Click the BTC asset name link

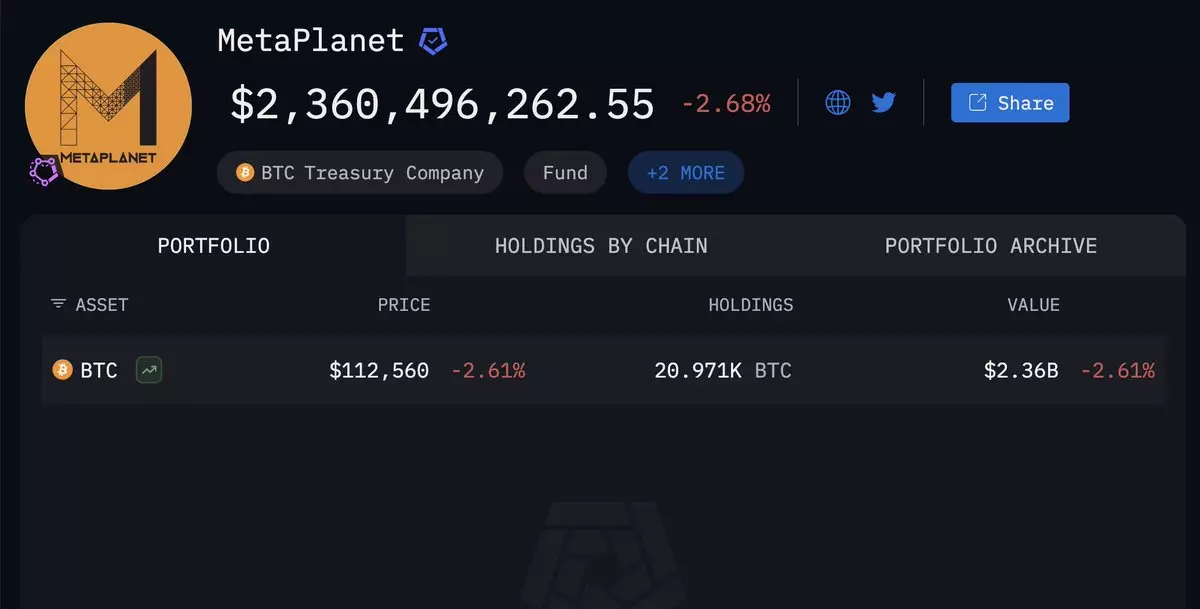99,370
